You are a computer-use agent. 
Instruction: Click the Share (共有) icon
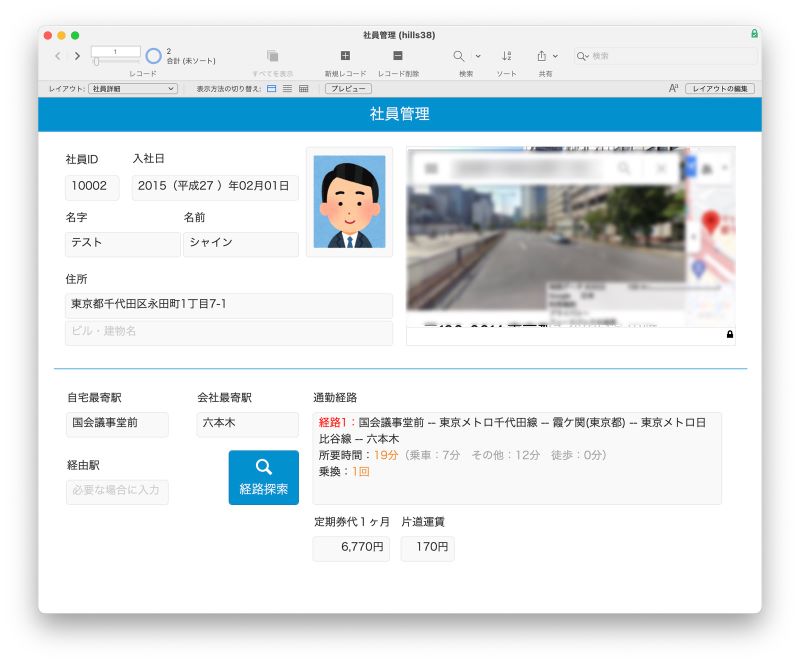click(542, 56)
